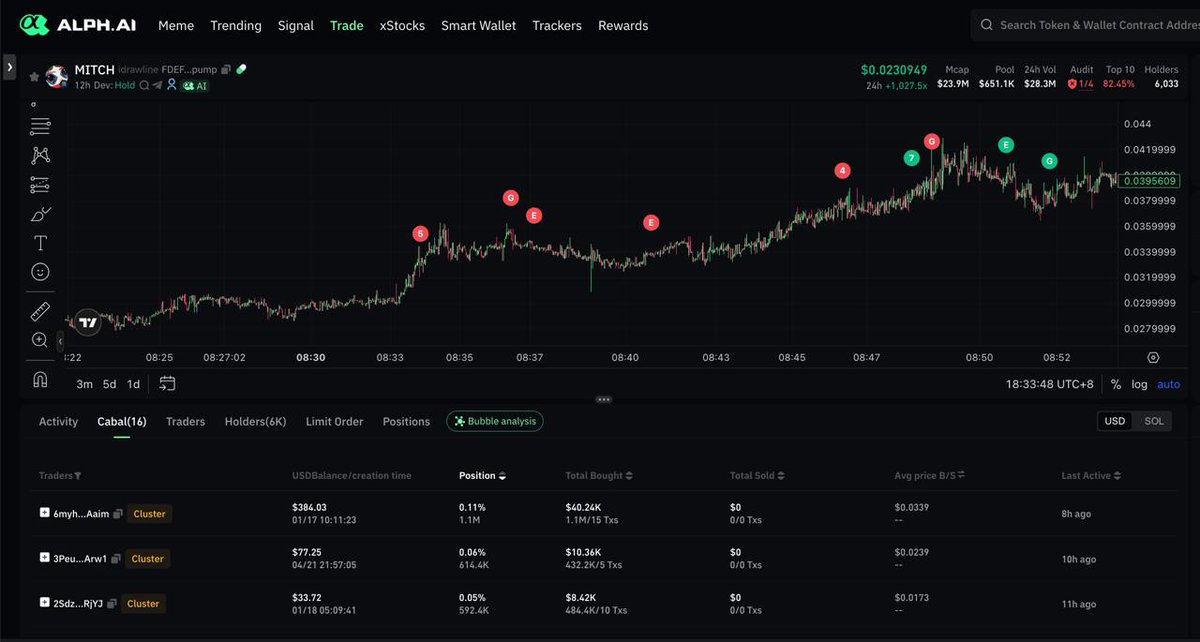Expand the collapsed left sidebar arrow
The image size is (1200, 642).
pyautogui.click(x=9, y=67)
